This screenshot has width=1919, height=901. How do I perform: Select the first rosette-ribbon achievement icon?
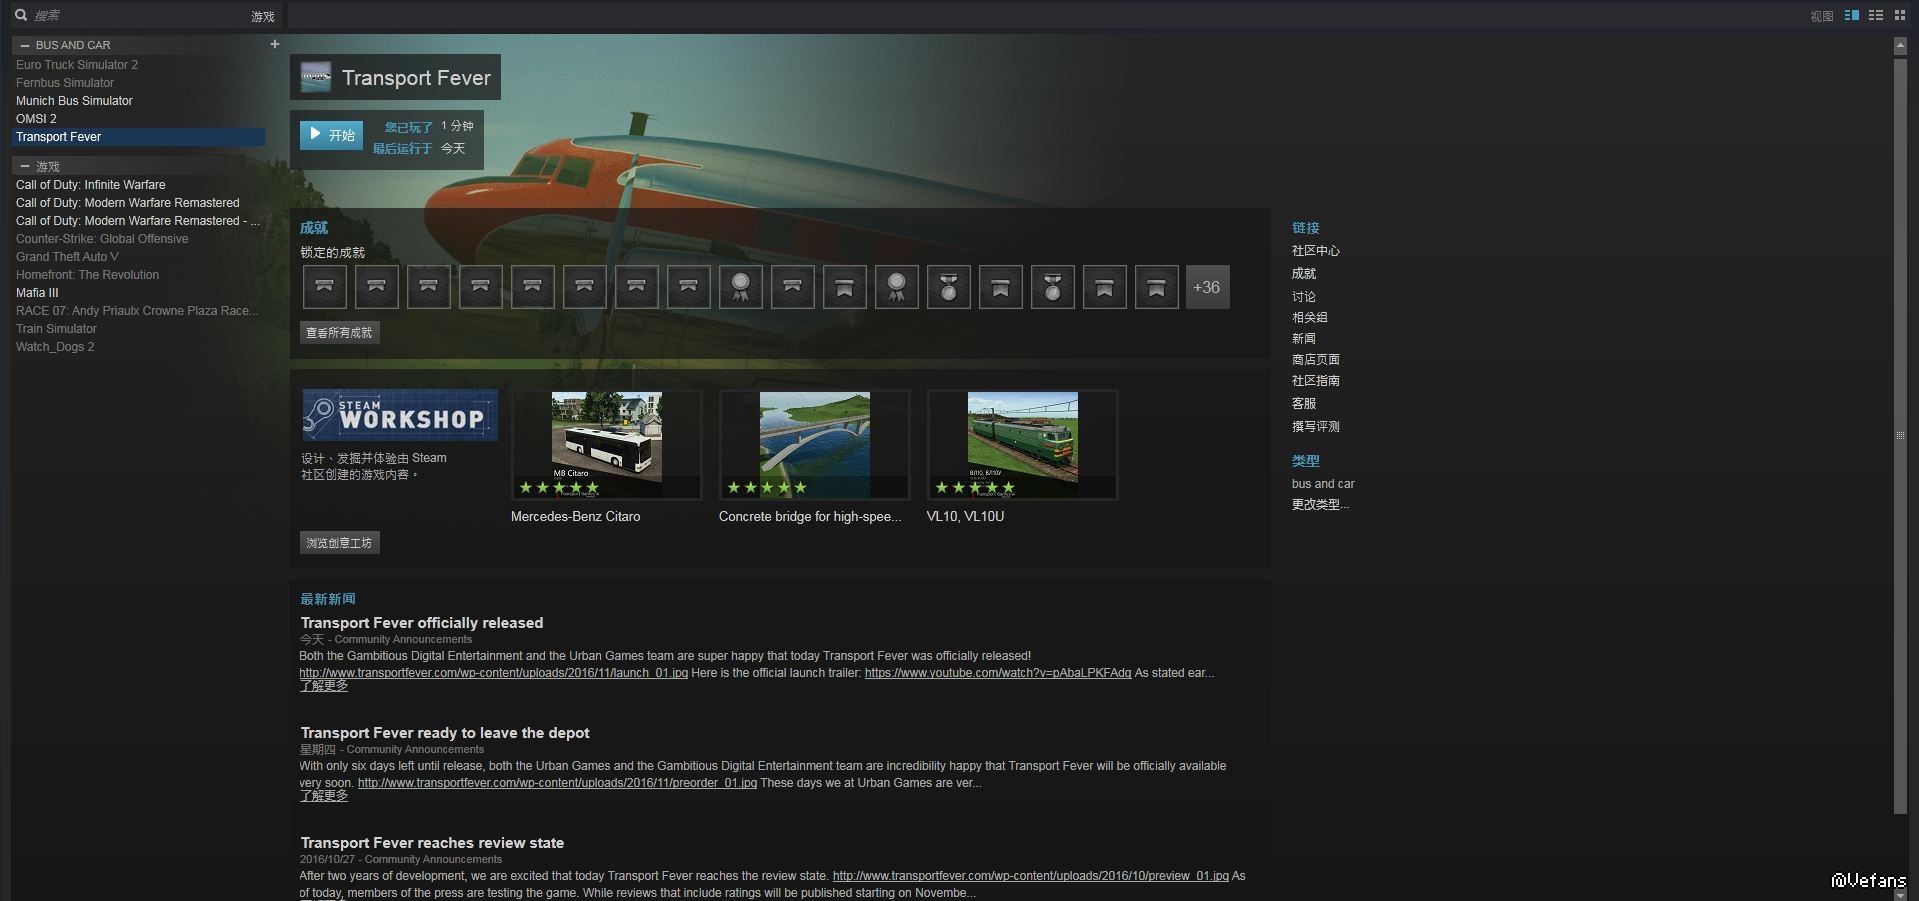741,287
